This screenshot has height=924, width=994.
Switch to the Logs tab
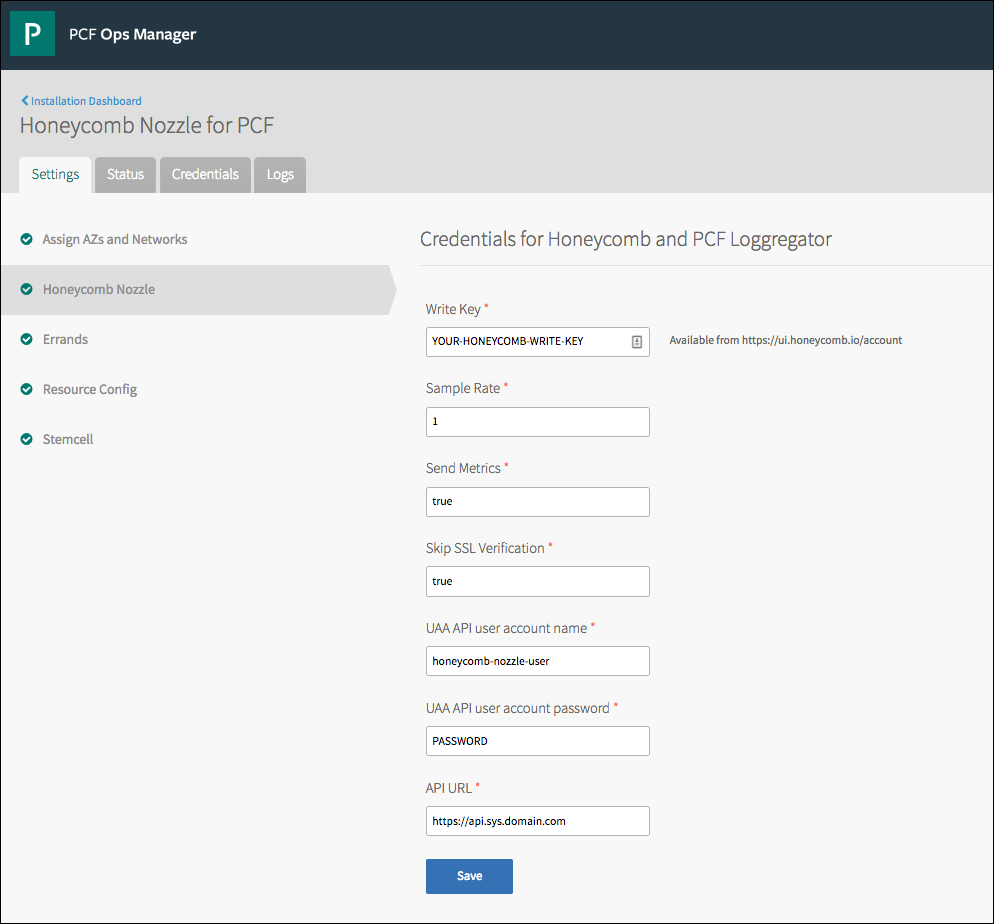pos(280,175)
